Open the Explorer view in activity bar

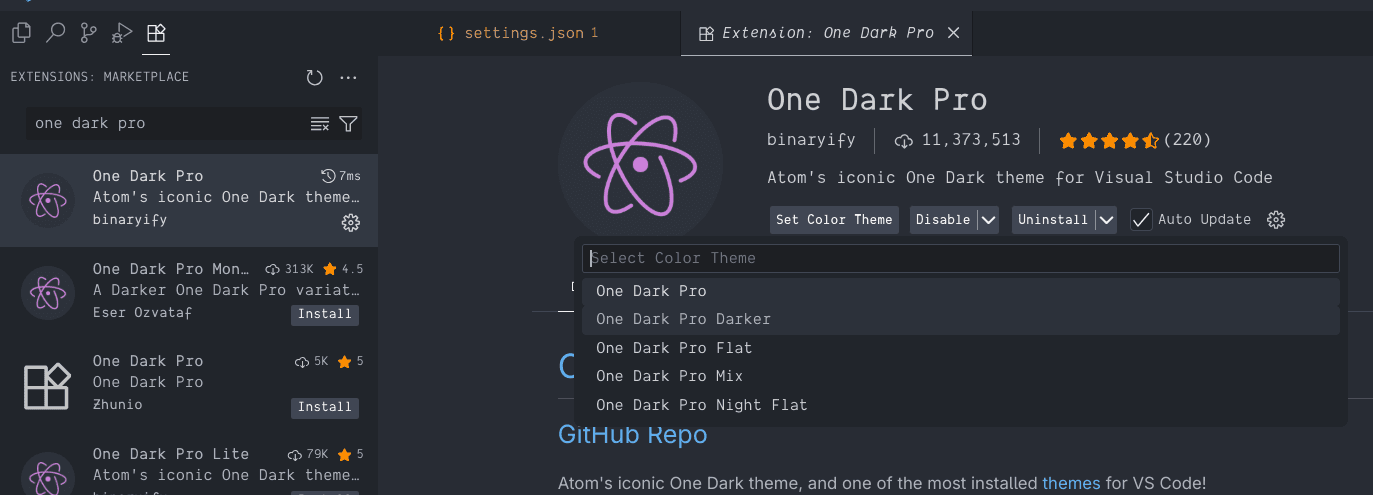click(21, 33)
